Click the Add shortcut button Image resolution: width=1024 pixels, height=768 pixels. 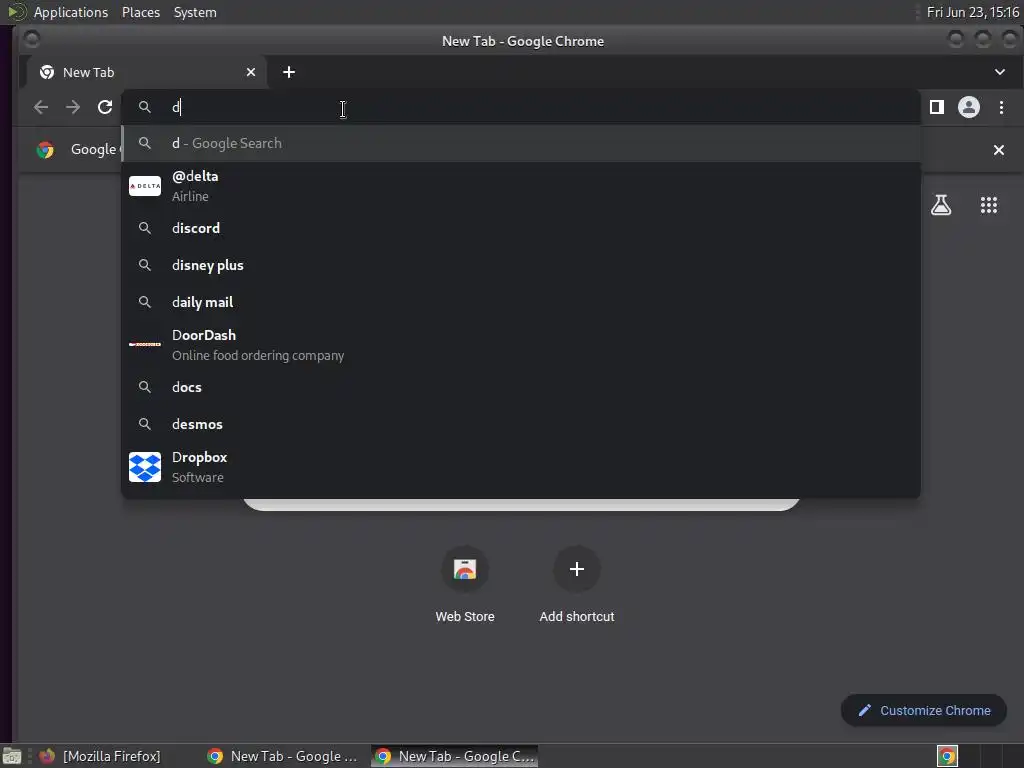pyautogui.click(x=577, y=584)
